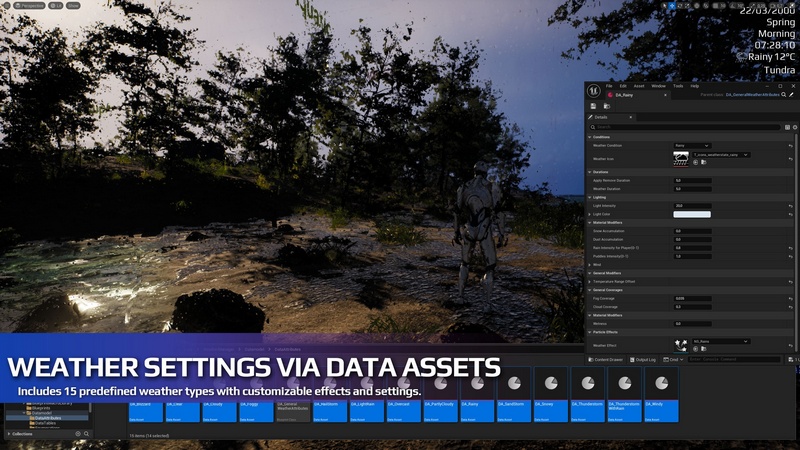This screenshot has height=450, width=800.
Task: Open the Details settings grid icon
Action: point(787,127)
